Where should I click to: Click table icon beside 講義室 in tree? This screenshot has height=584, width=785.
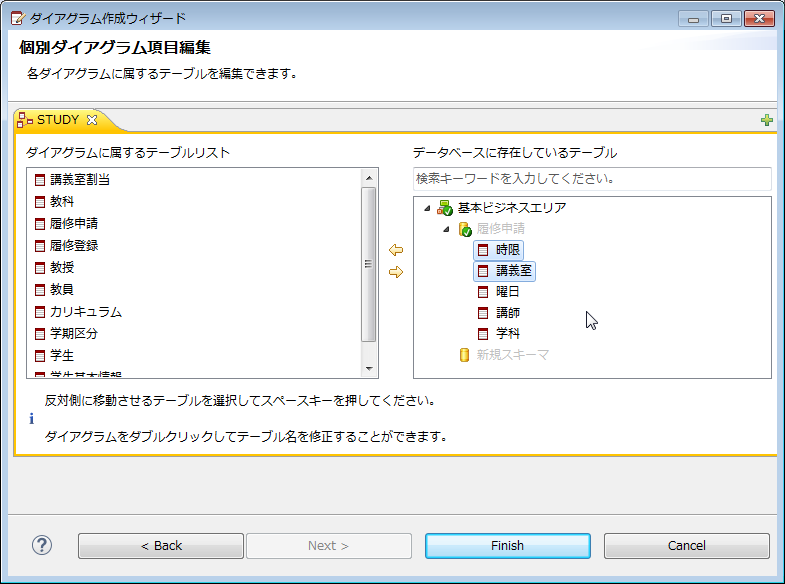483,271
